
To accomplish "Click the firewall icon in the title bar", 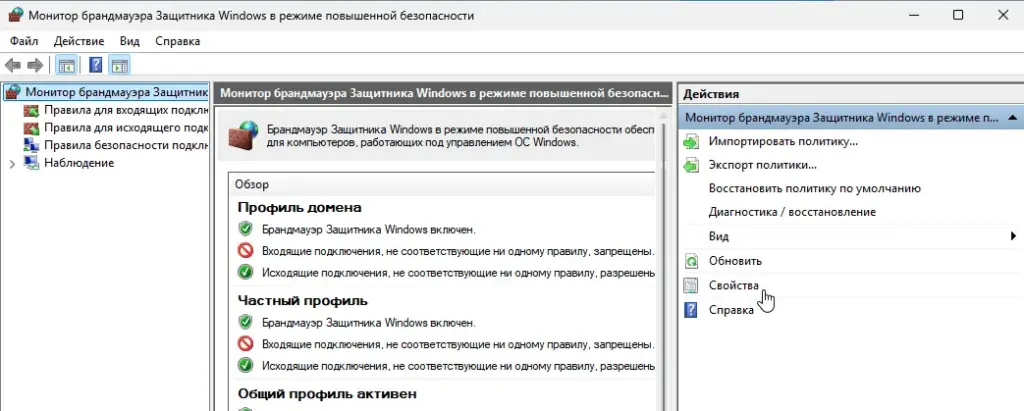I will 14,15.
